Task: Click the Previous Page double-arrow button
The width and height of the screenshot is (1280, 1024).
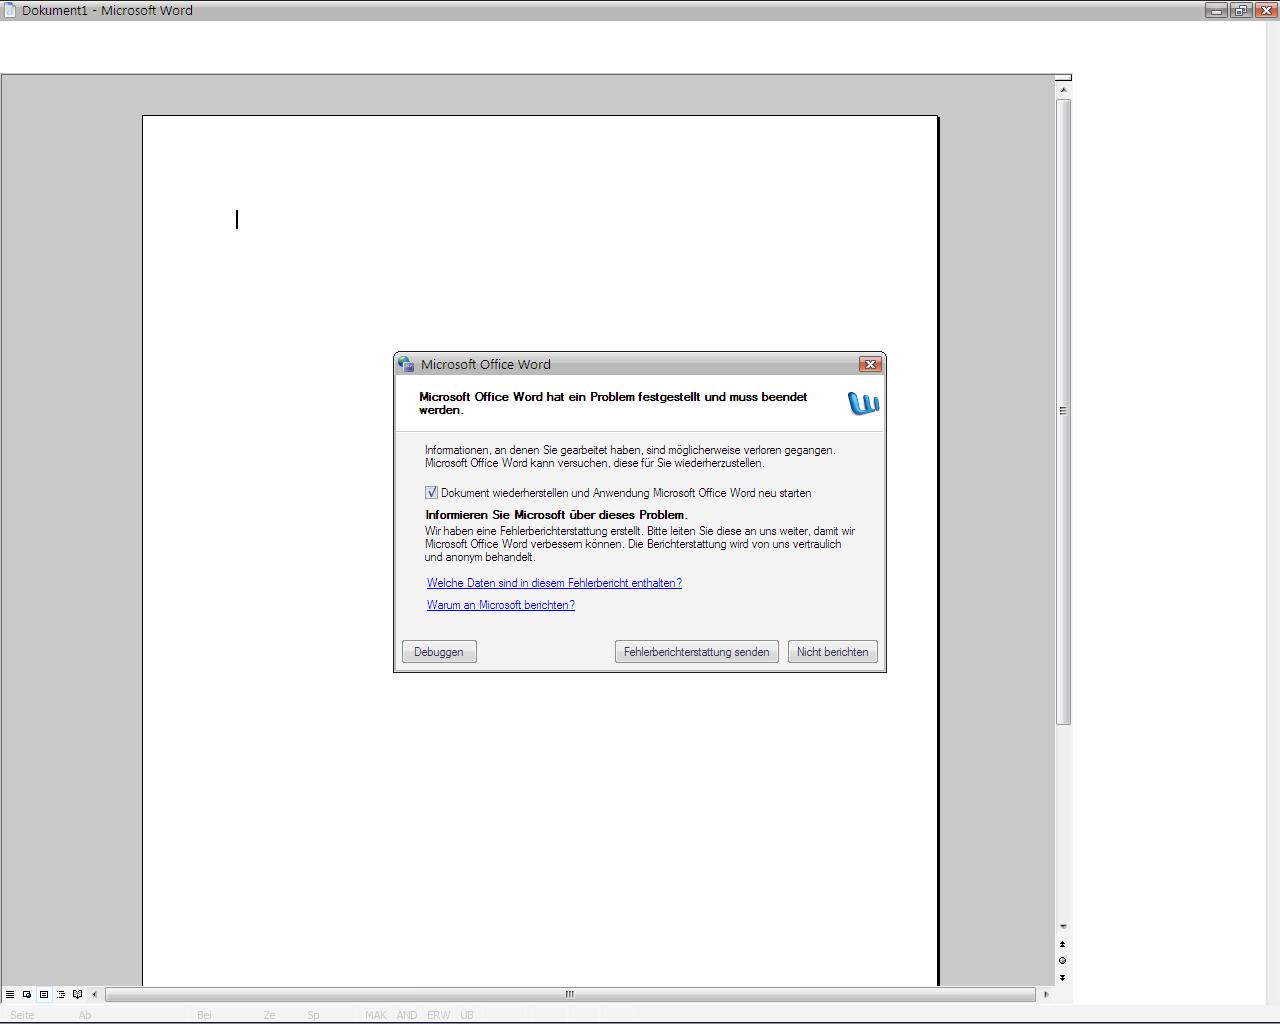Action: coord(1062,944)
